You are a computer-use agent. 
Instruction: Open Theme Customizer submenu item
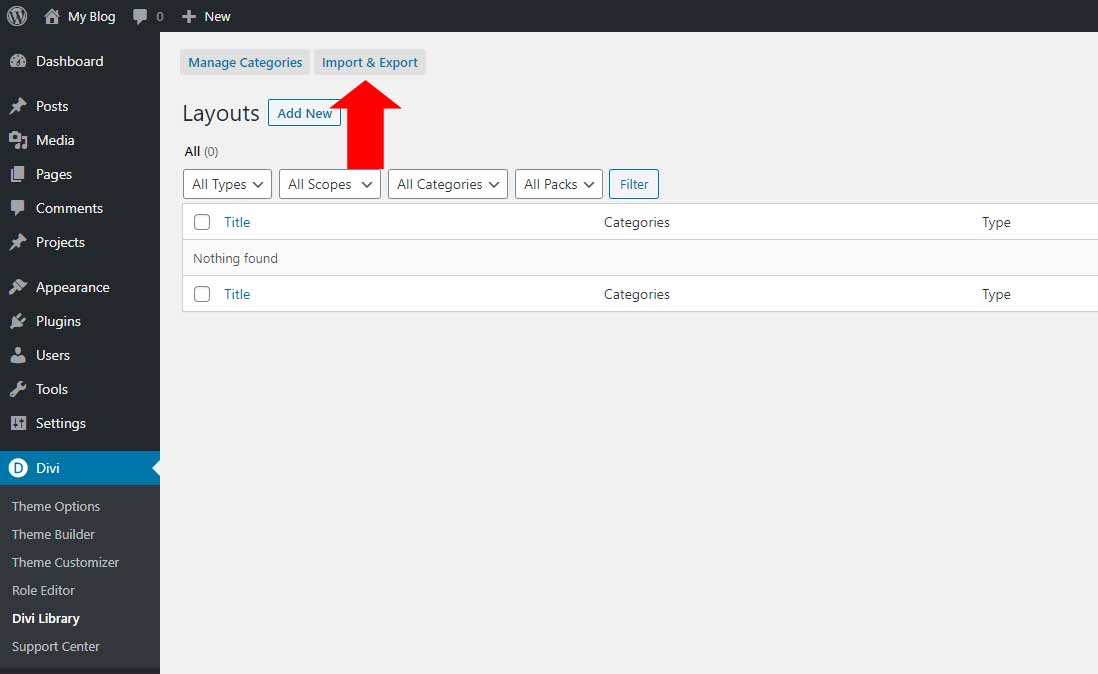click(x=65, y=562)
